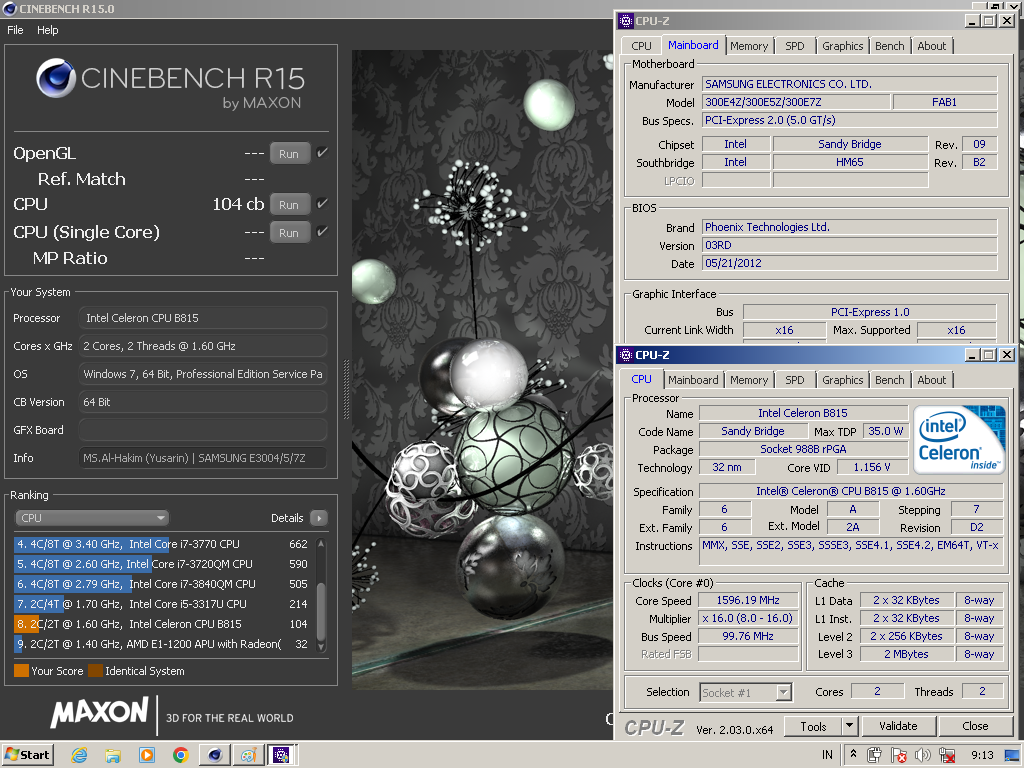Show hidden tray icons arrow
Screen dimensions: 1024x768
coord(853,754)
